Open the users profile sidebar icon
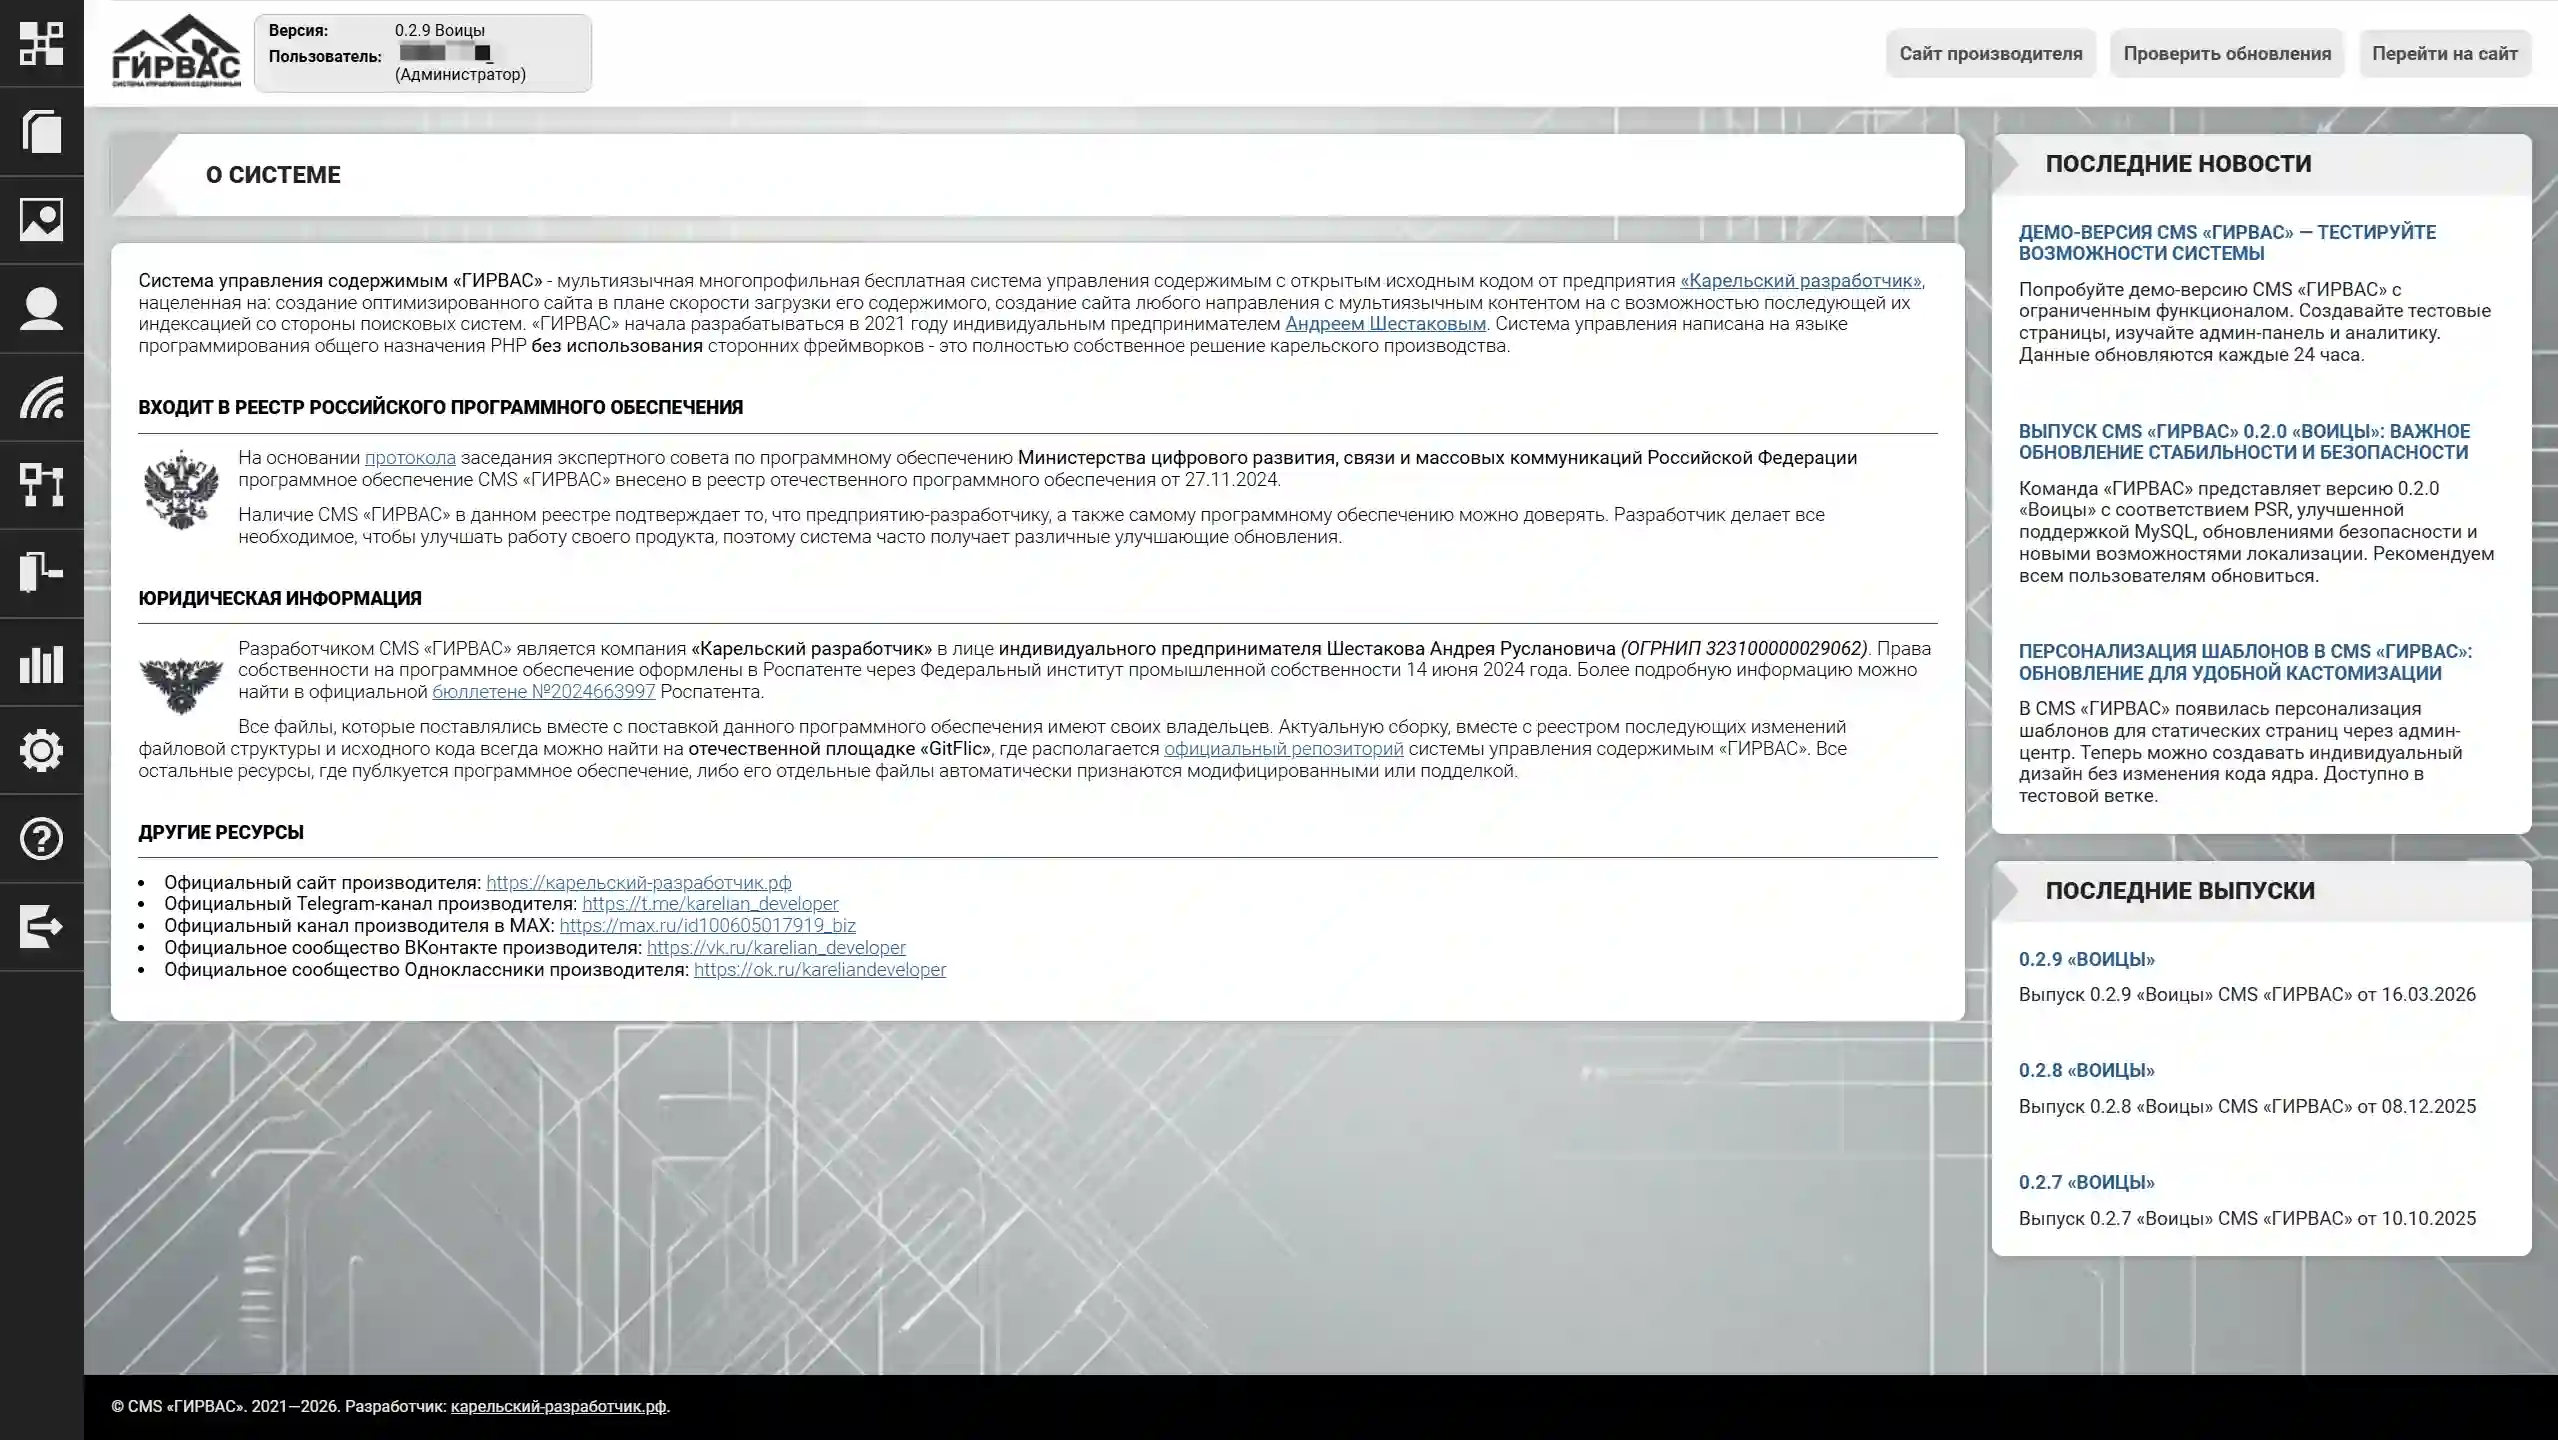The image size is (2558, 1440). 41,308
